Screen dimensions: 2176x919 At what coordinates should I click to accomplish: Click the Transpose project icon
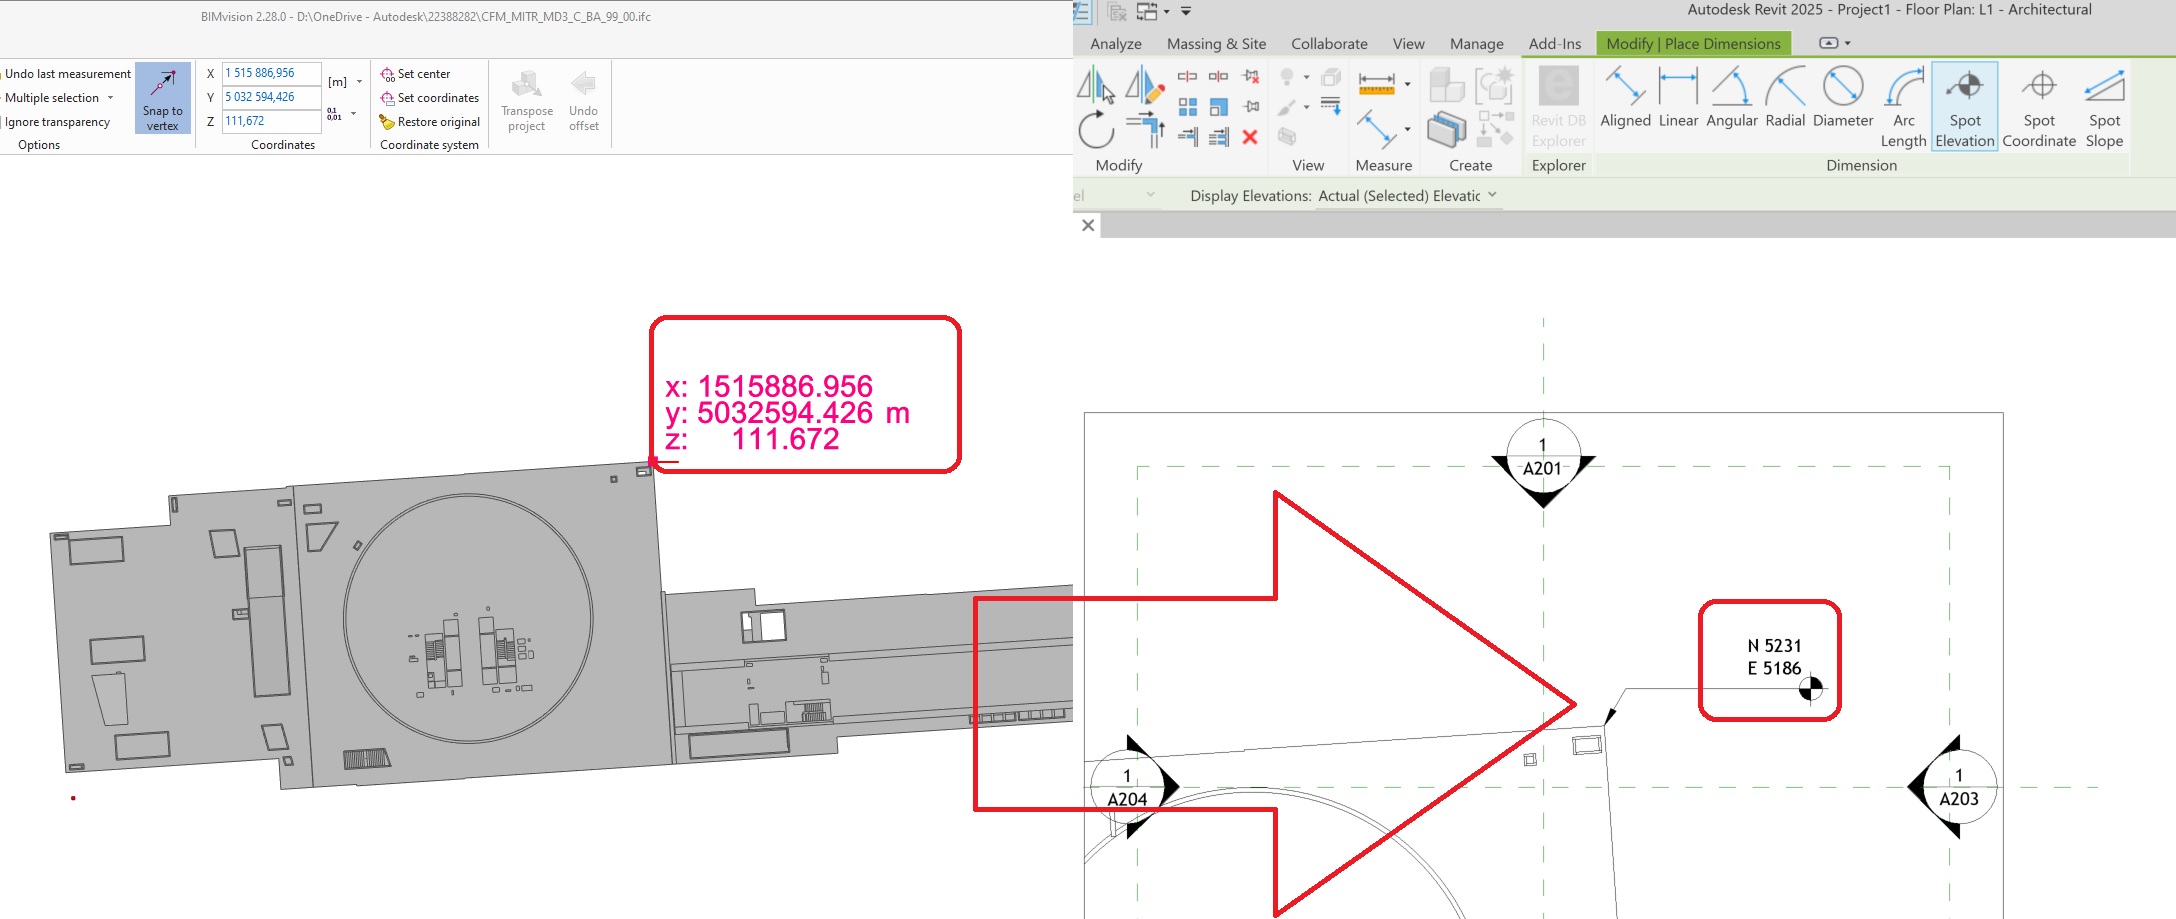point(526,84)
